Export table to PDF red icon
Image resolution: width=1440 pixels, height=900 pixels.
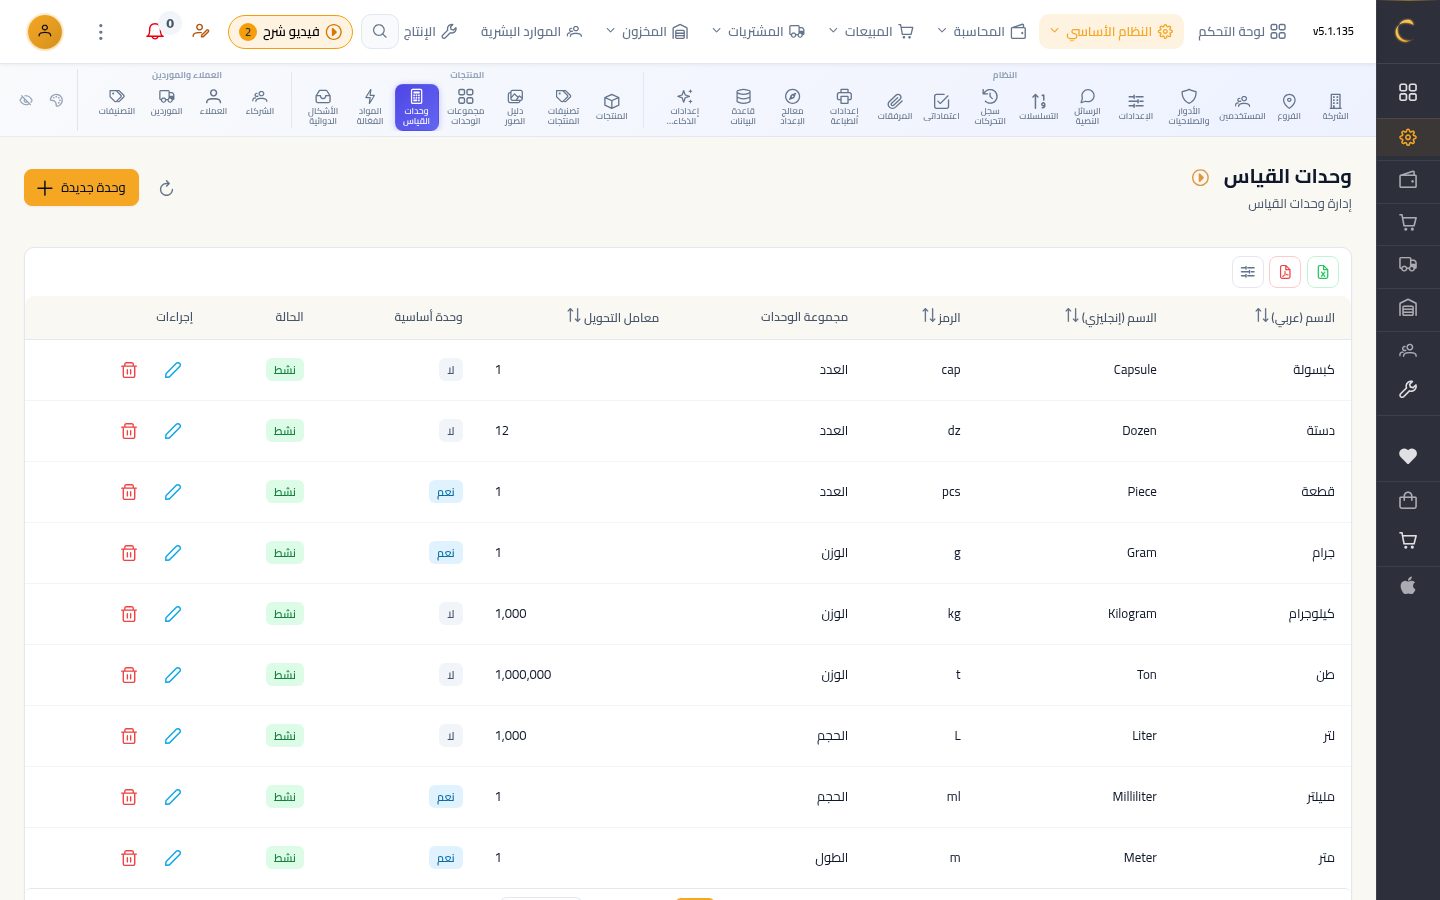tap(1285, 272)
